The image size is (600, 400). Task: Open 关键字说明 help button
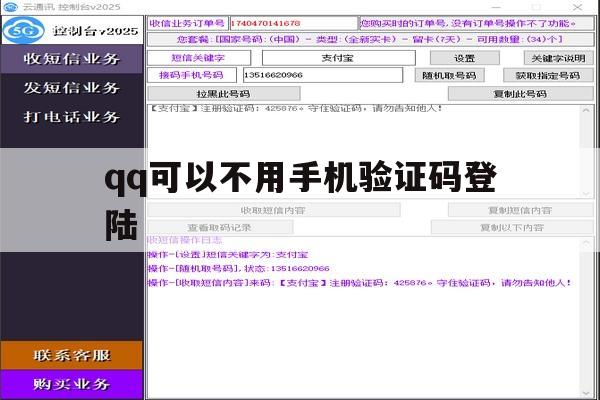[558, 58]
